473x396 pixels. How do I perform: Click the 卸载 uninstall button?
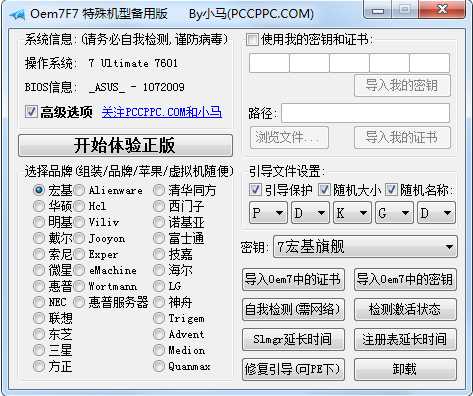point(405,369)
